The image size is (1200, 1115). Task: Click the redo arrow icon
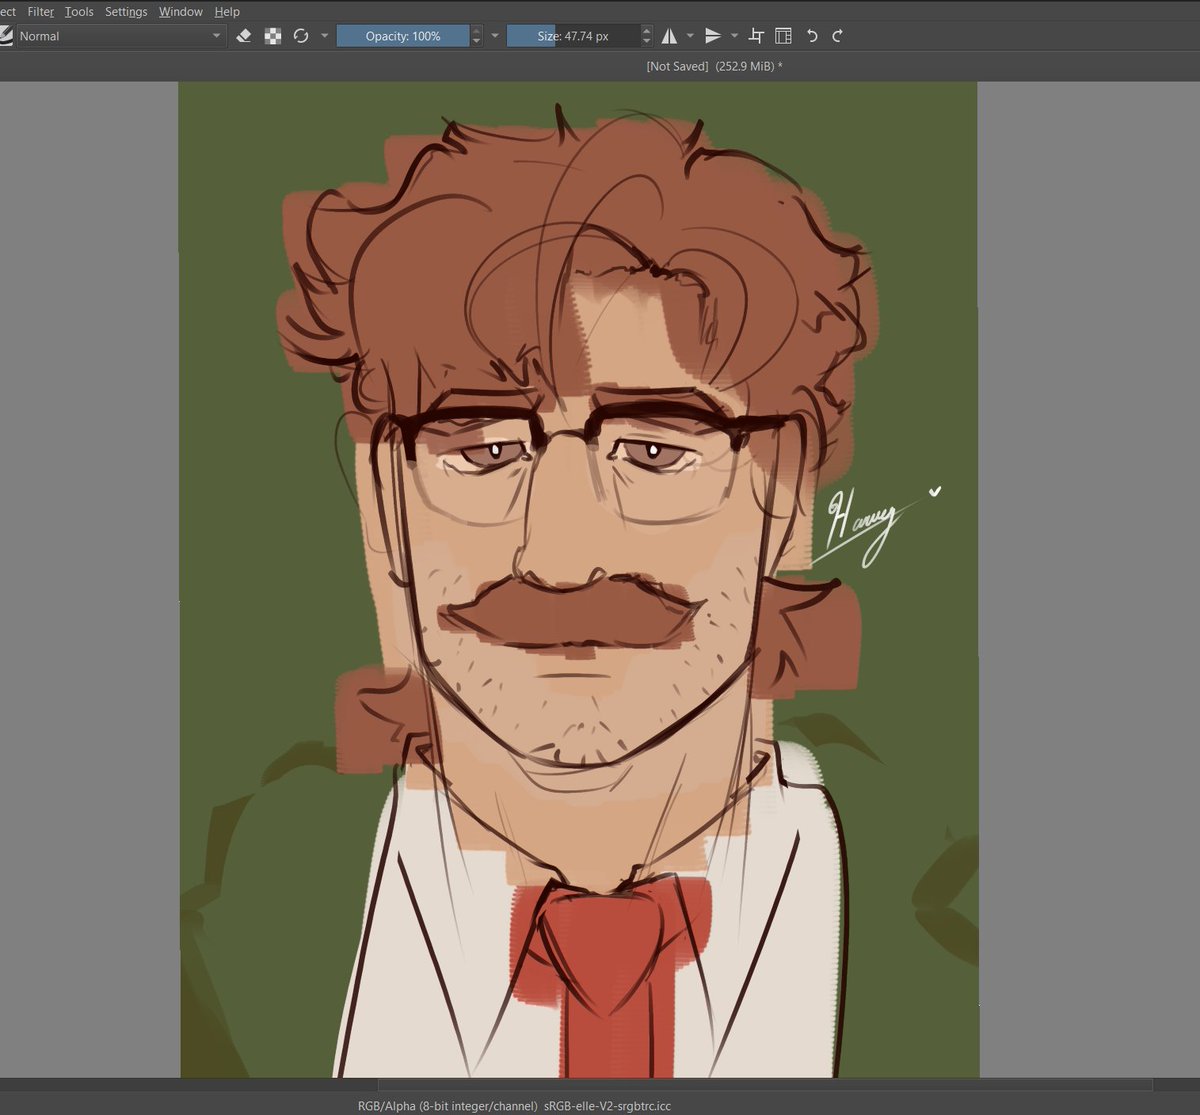(837, 36)
